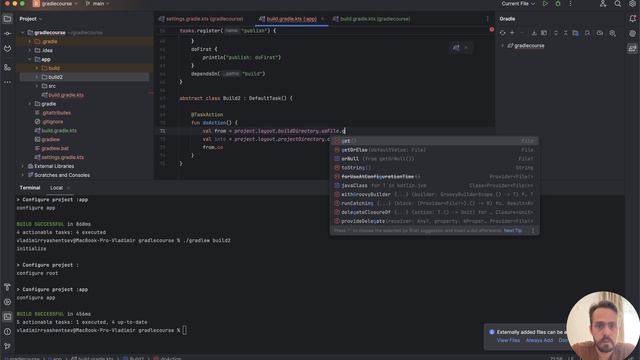Expand the build2 folder in the Project tree
The height and width of the screenshot is (360, 640).
pos(37,77)
